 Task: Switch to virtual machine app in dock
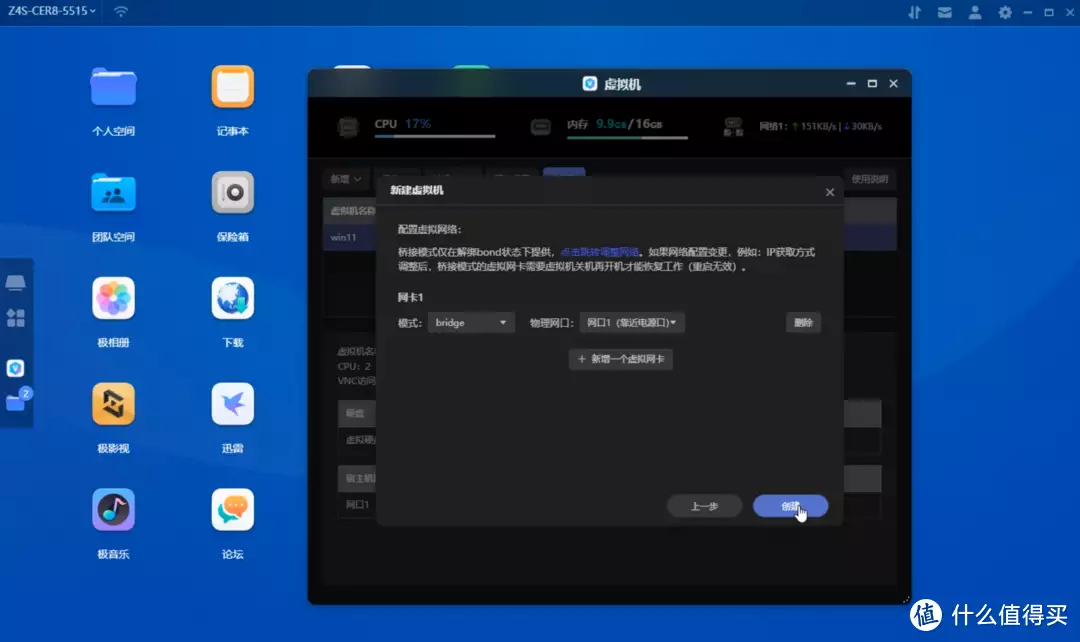tap(15, 369)
